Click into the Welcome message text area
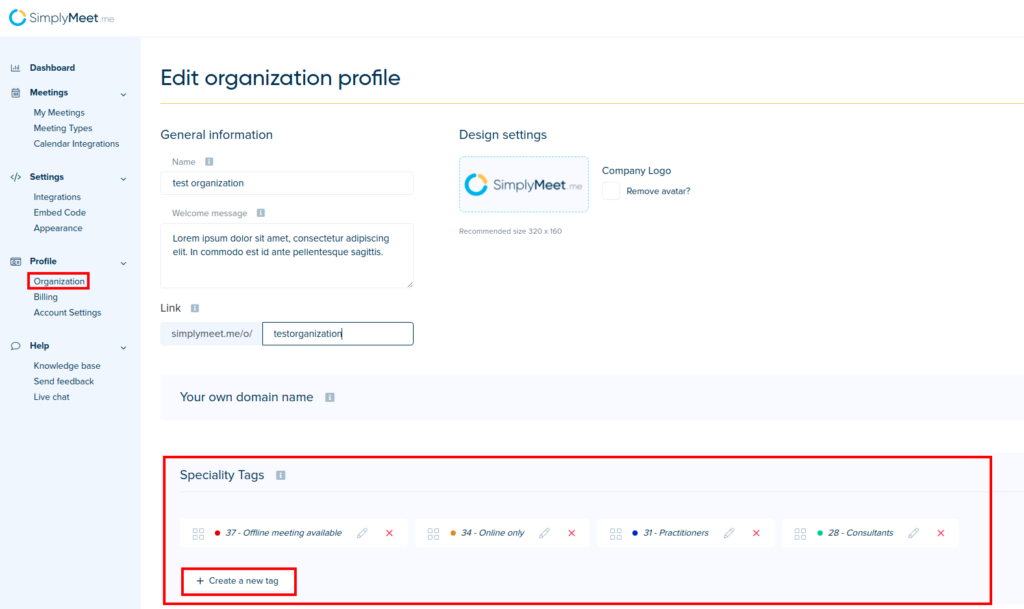Screen dimensions: 1024x609 pyautogui.click(x=287, y=255)
